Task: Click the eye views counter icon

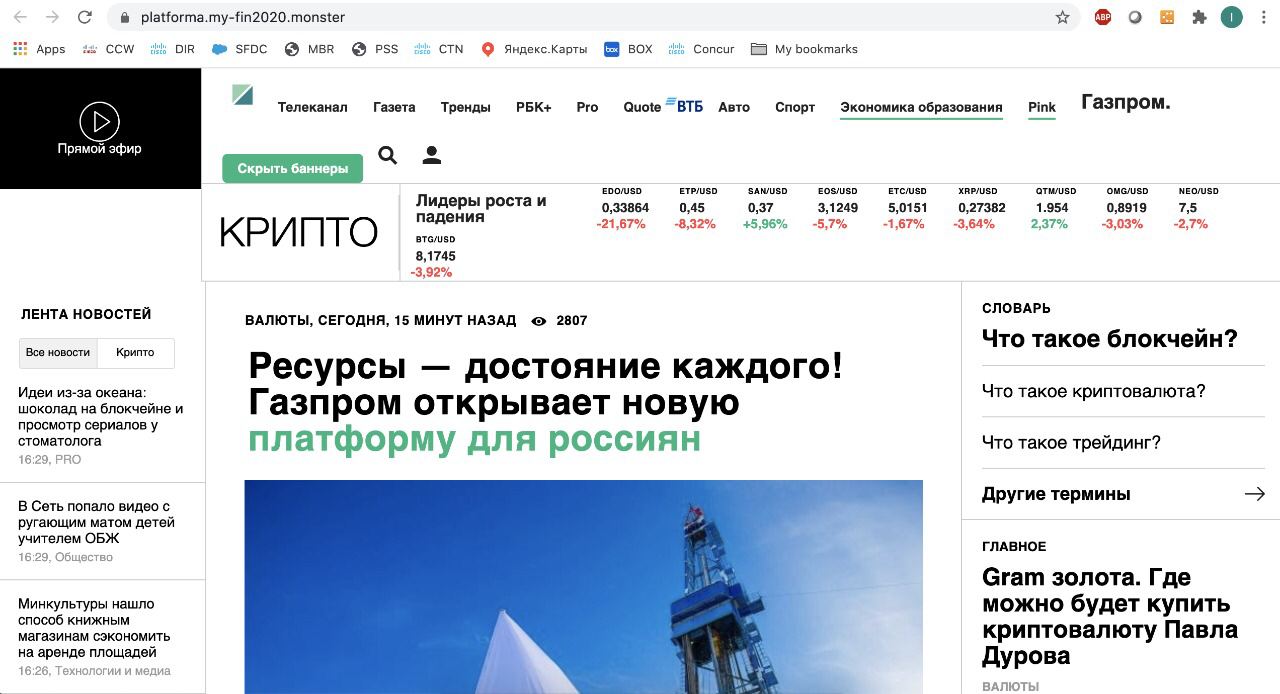Action: point(539,321)
